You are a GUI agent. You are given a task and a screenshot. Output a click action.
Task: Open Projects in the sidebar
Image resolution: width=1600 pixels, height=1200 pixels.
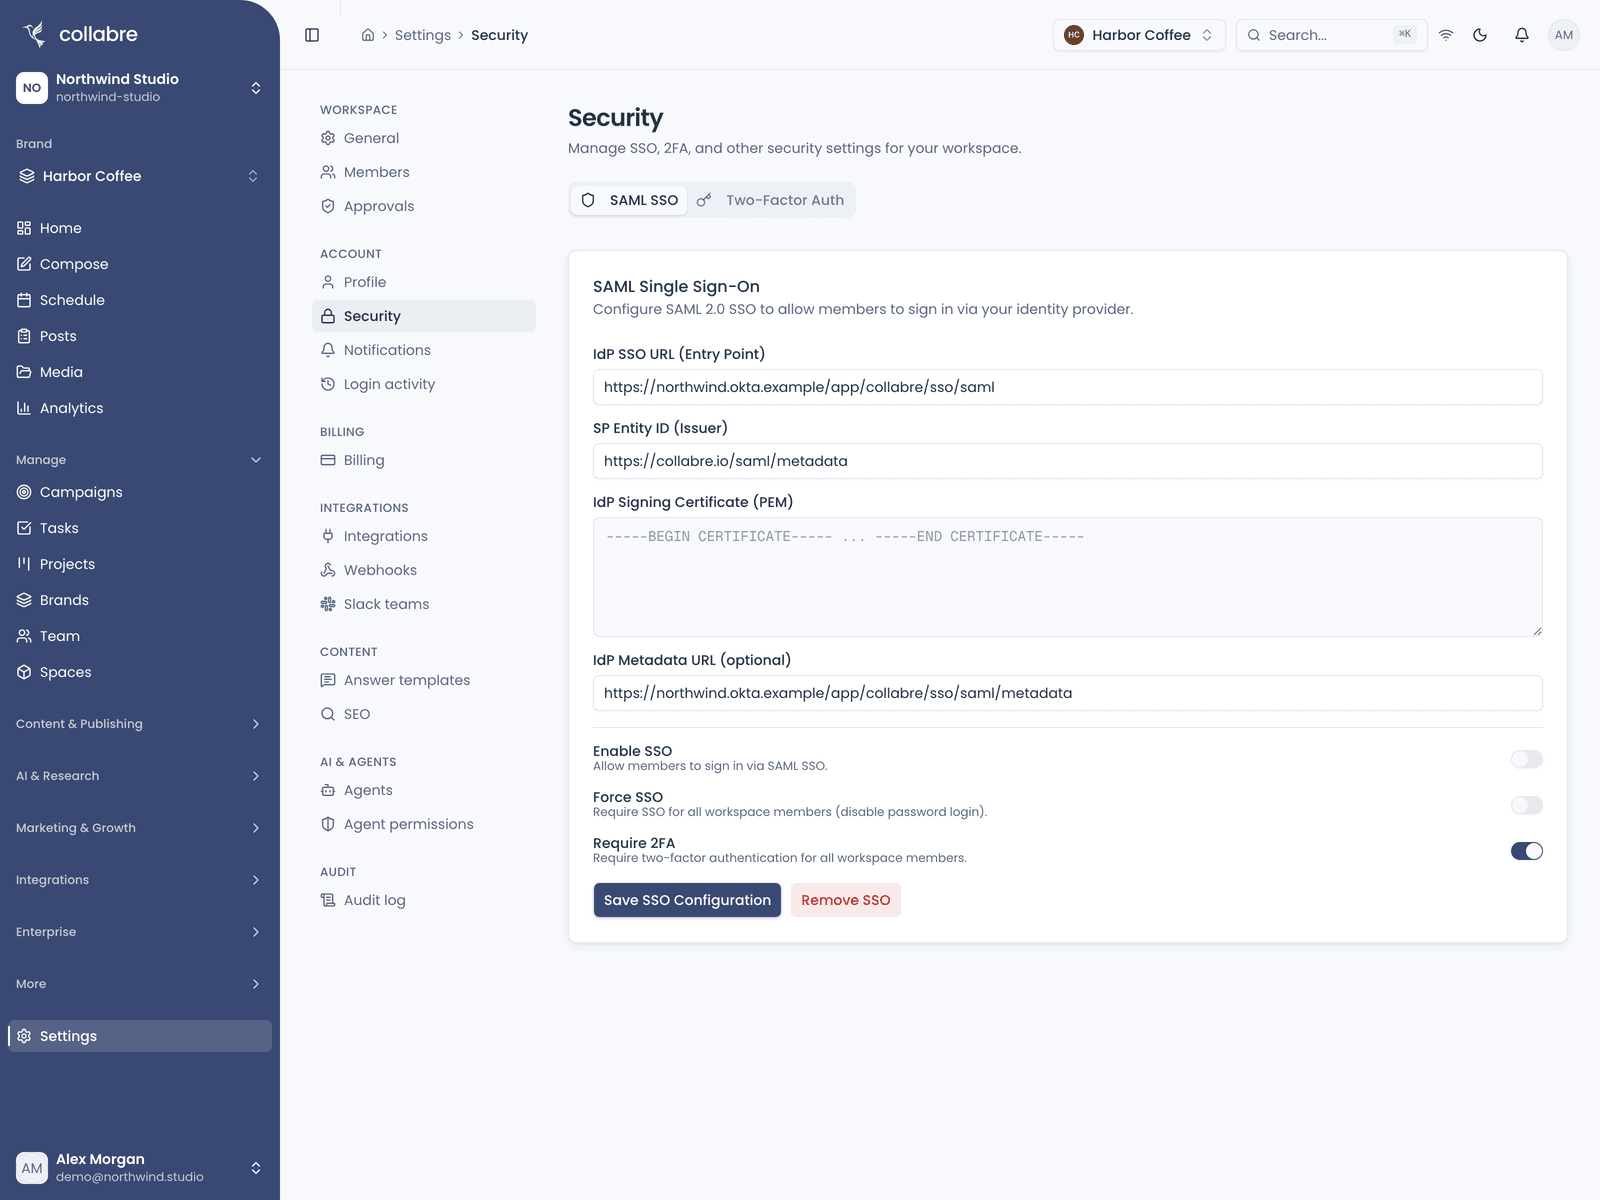tap(140, 564)
